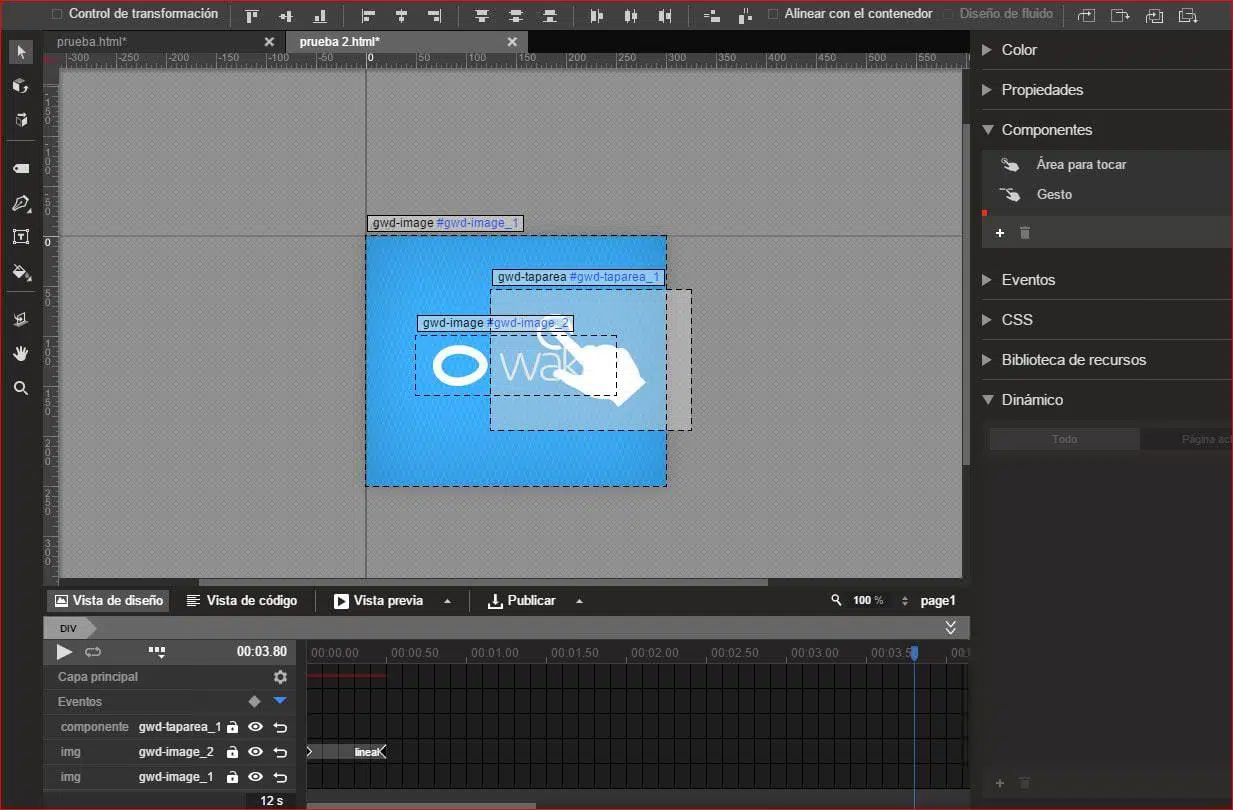This screenshot has height=810, width=1233.
Task: Enable Alinear con el contenedor checkbox
Action: (x=773, y=14)
